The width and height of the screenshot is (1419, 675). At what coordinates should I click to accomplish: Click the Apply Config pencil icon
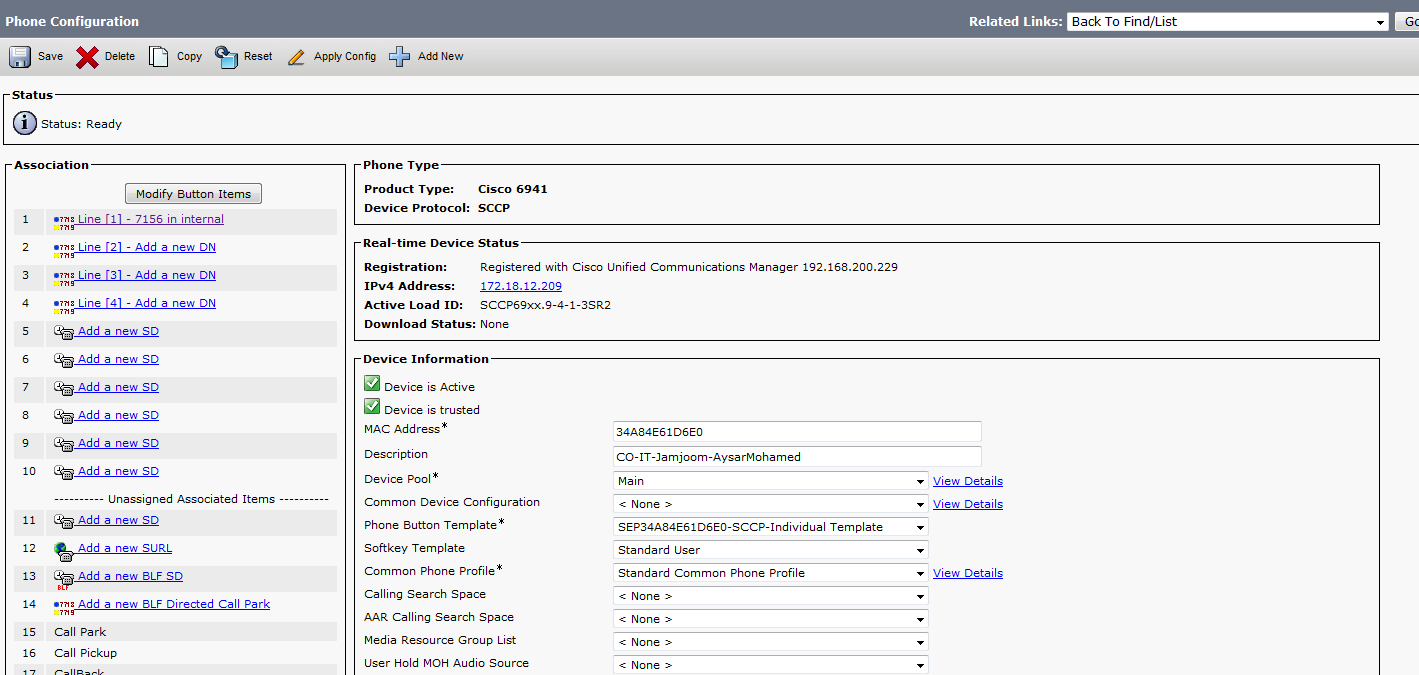pyautogui.click(x=296, y=57)
